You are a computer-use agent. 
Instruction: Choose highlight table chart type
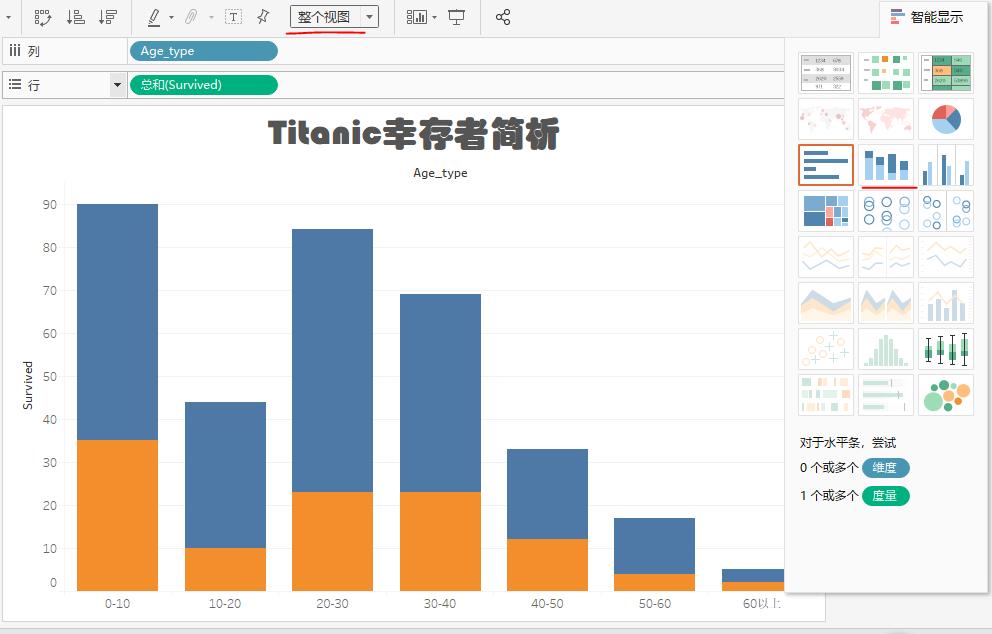946,73
